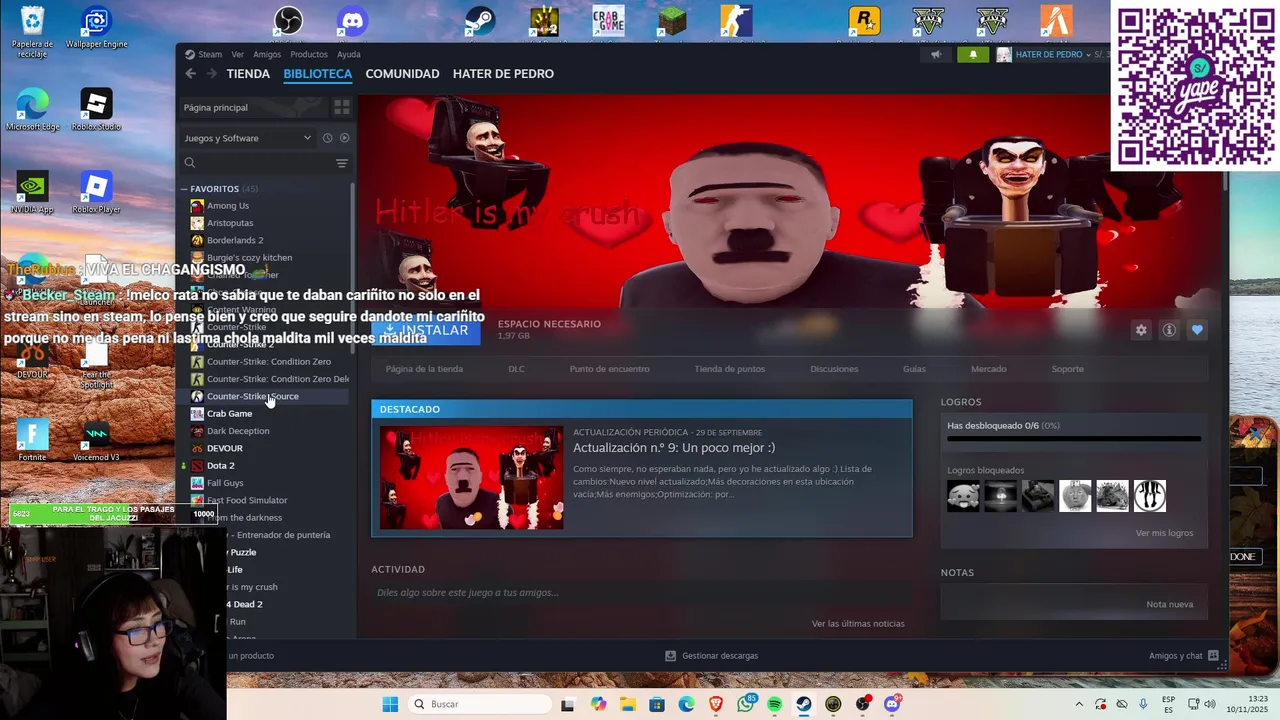Toggle ready-to-play filter icon
The width and height of the screenshot is (1280, 720).
click(x=344, y=138)
